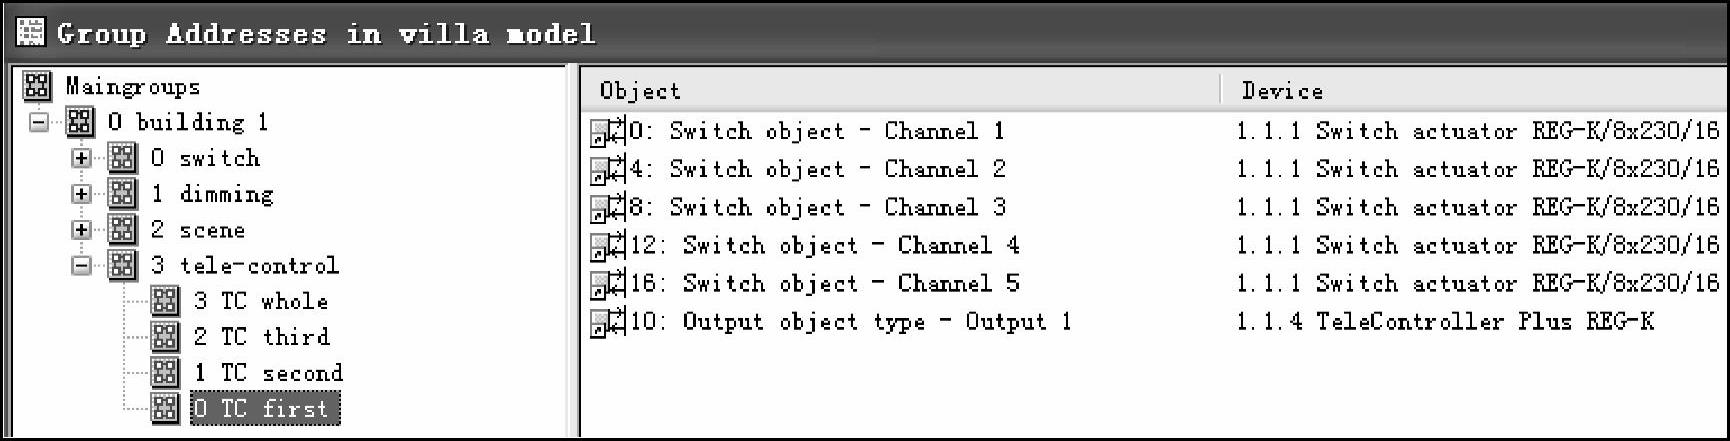Click the Channel 1 switch object icon
The image size is (1730, 441).
click(x=607, y=132)
